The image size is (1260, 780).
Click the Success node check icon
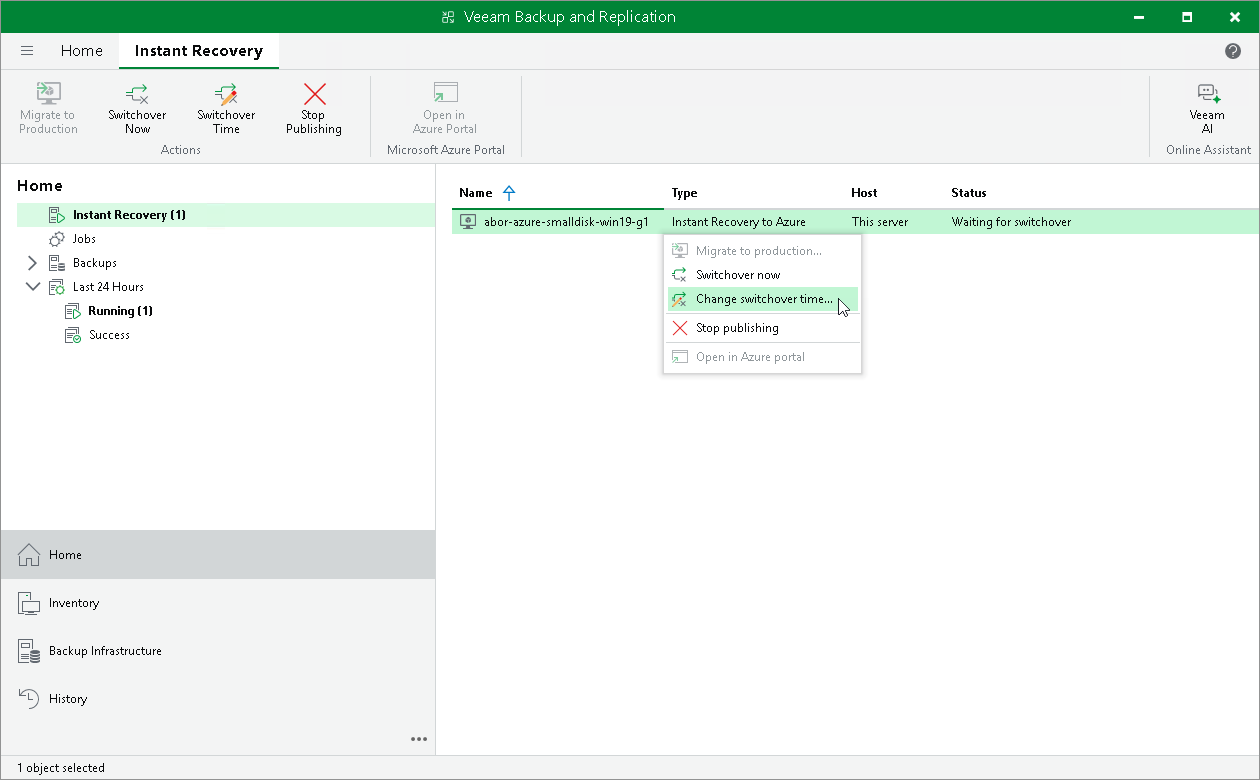pyautogui.click(x=73, y=335)
